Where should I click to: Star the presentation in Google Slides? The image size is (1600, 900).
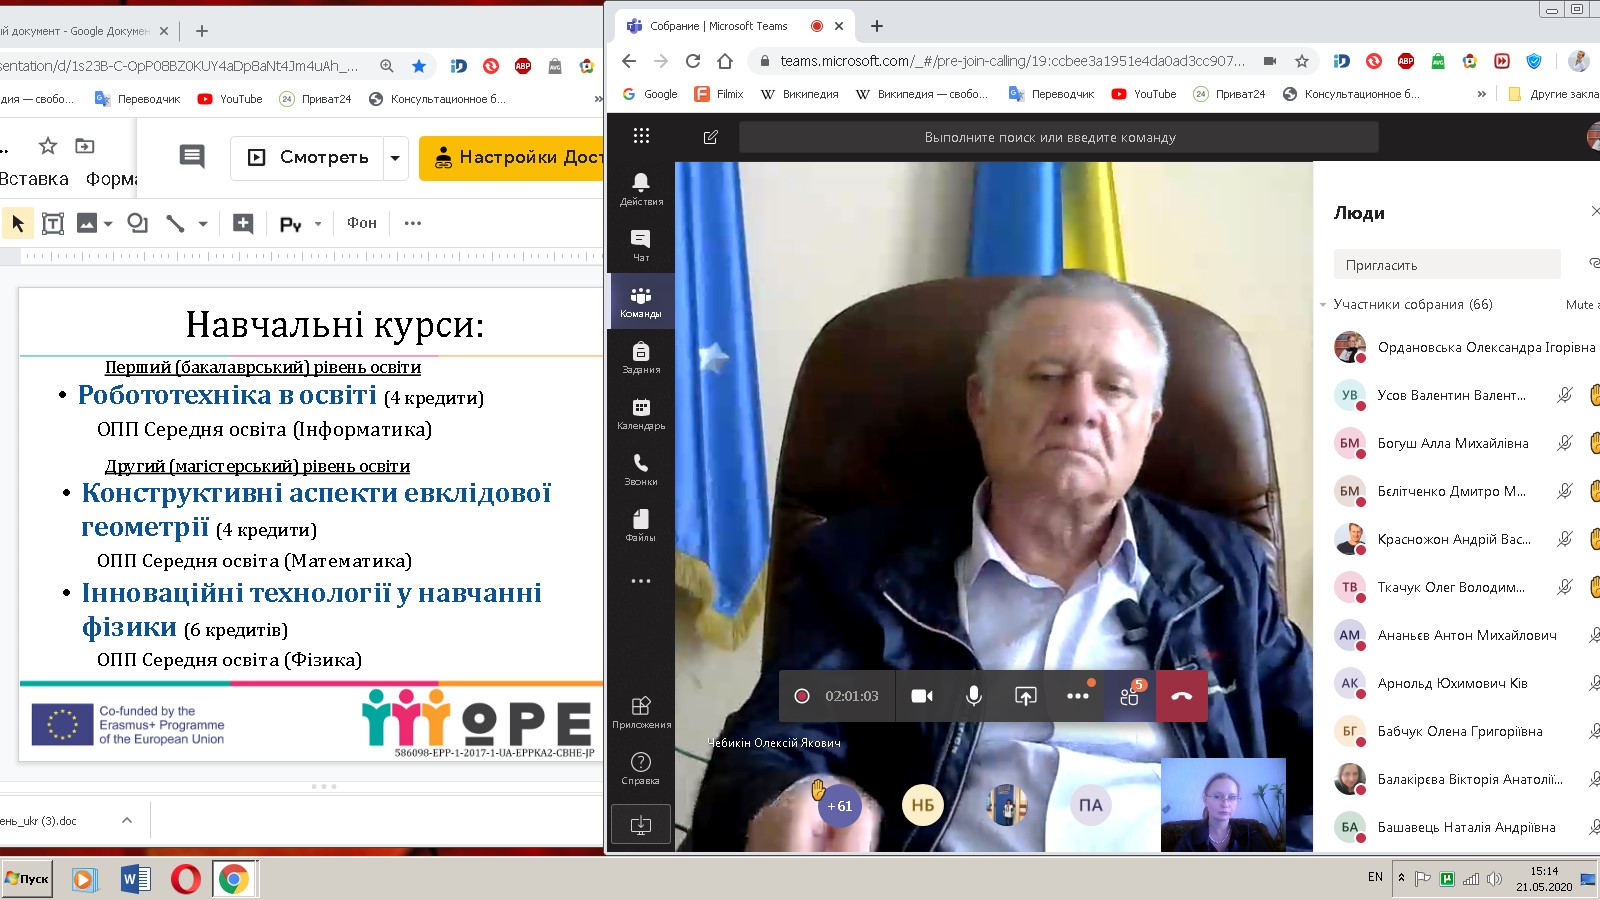(x=47, y=146)
